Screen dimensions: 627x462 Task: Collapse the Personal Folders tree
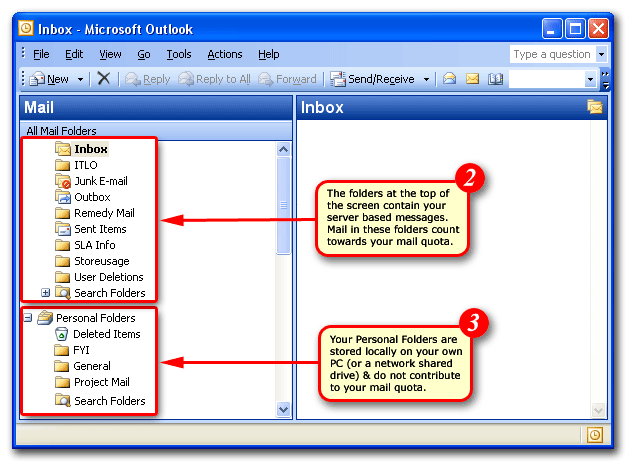click(28, 318)
